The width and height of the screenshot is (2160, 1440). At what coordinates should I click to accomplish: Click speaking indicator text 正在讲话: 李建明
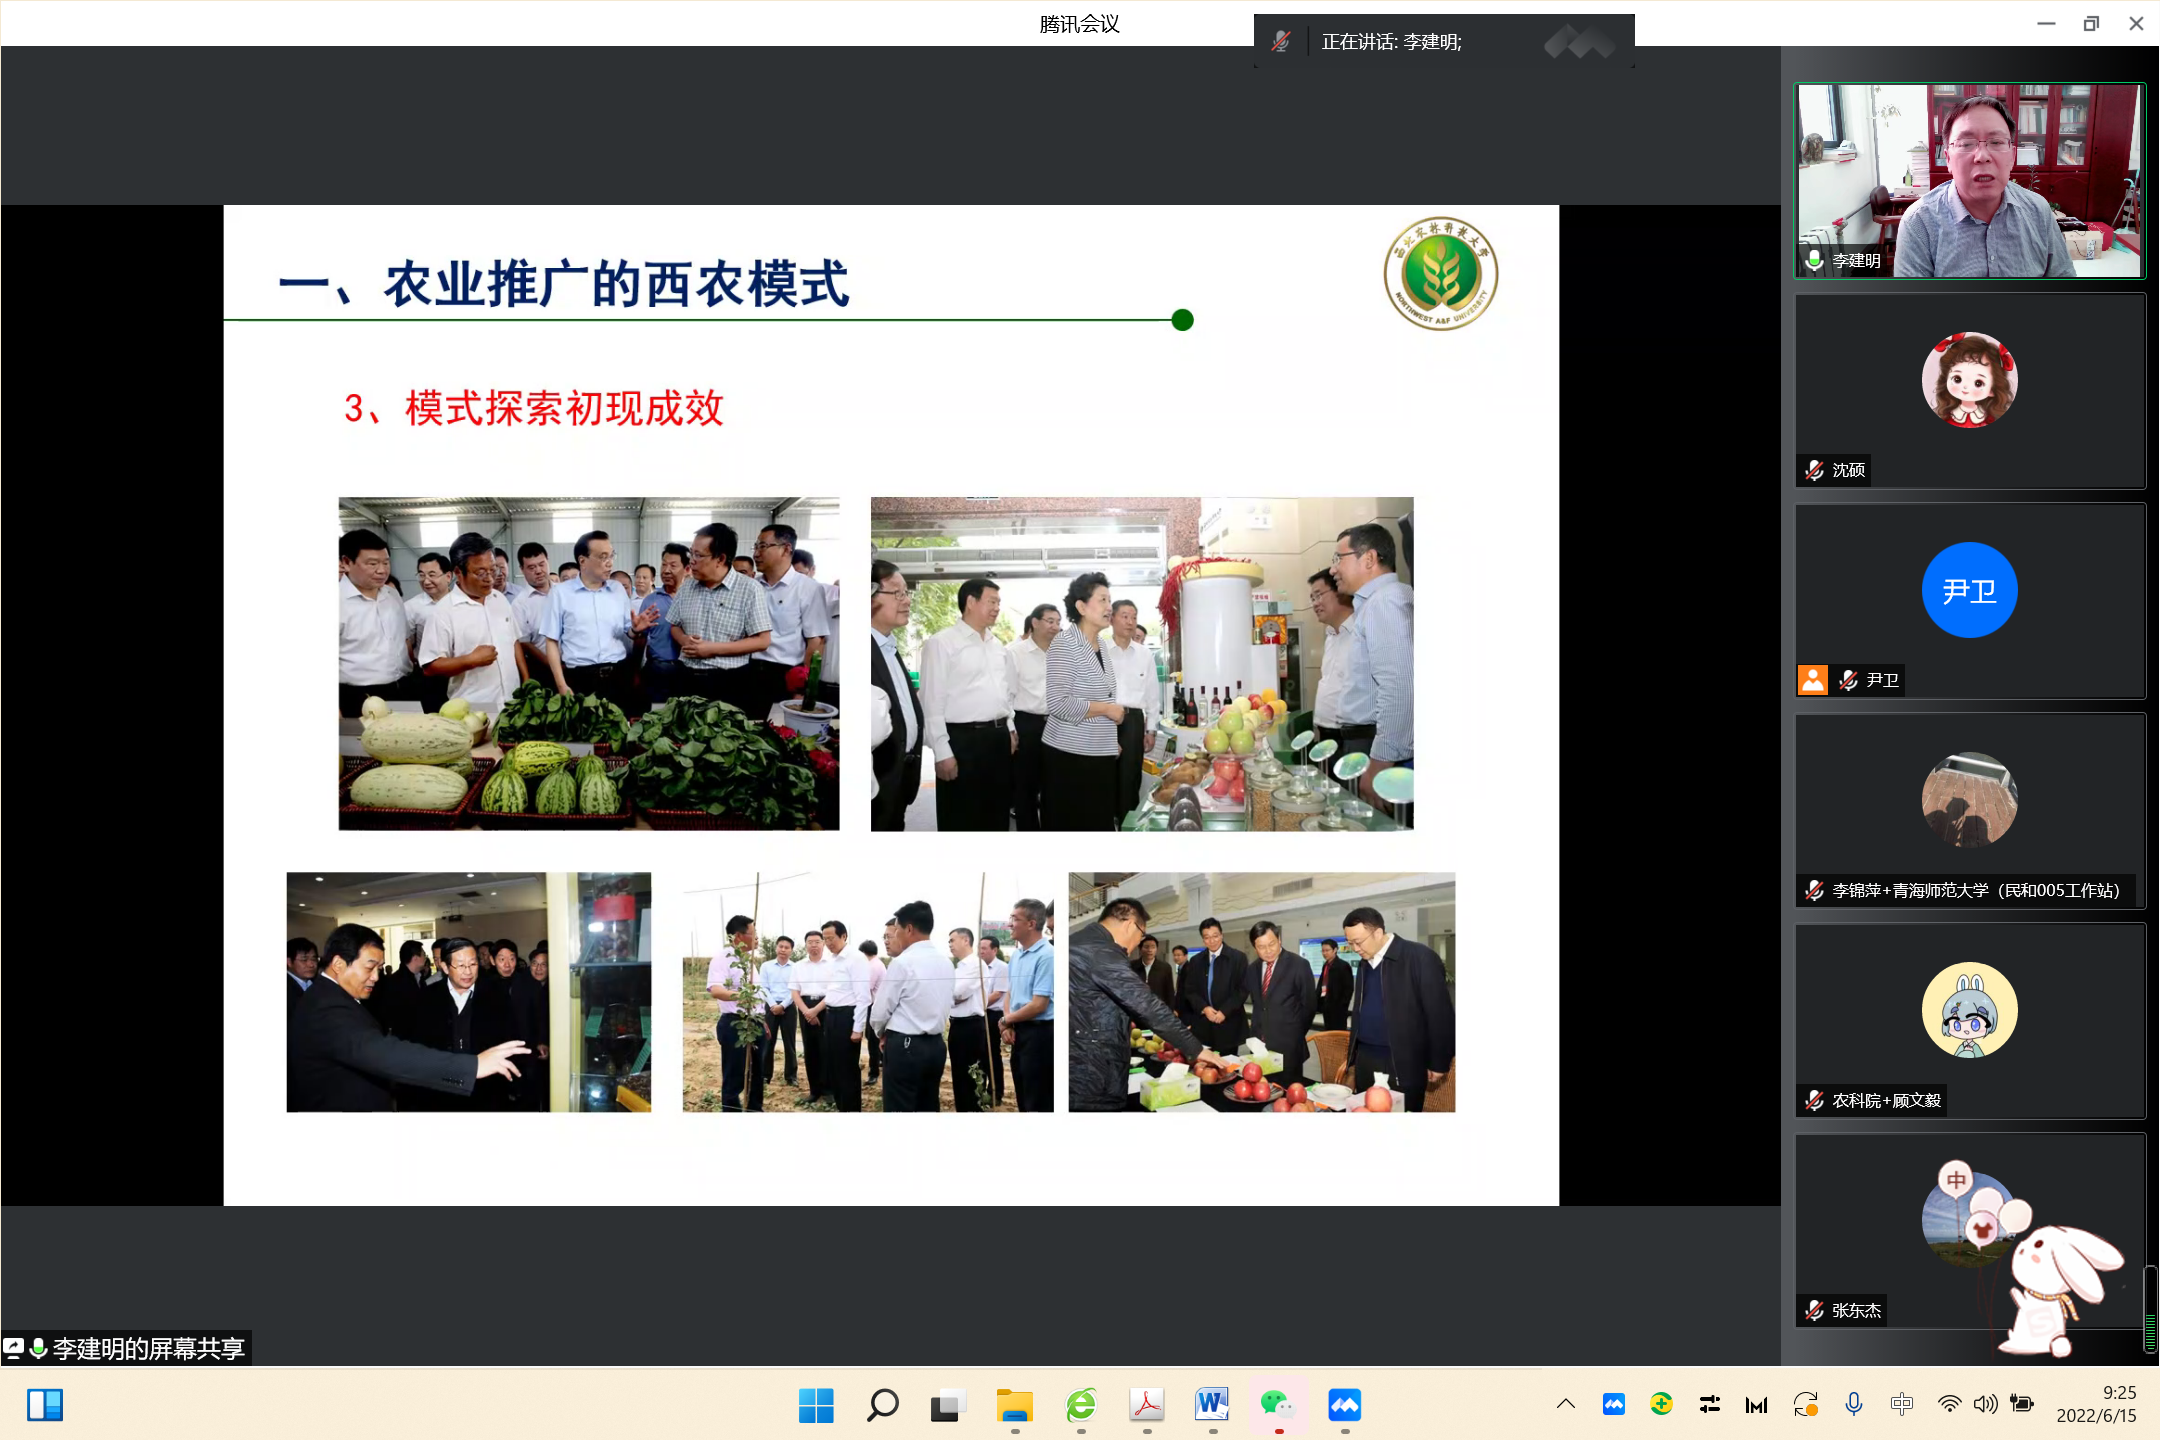[x=1391, y=42]
